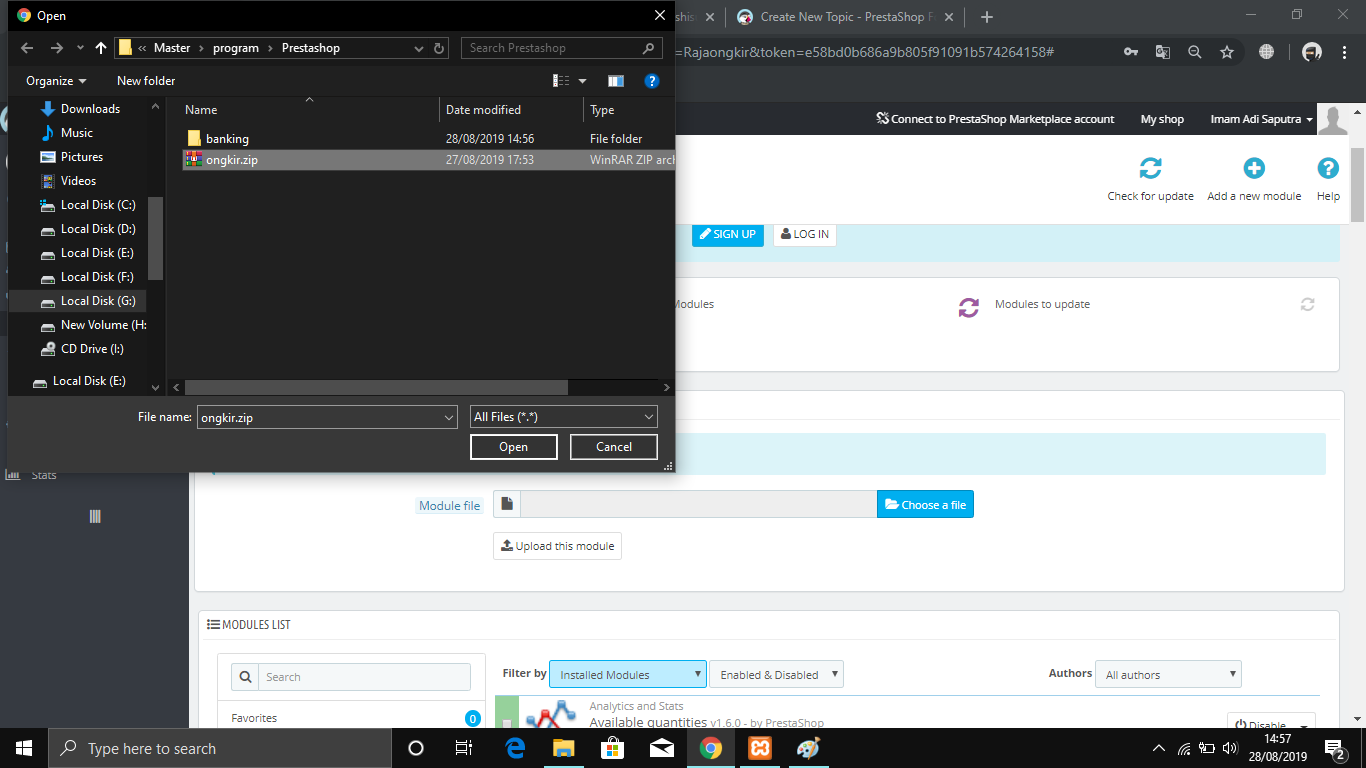1366x768 pixels.
Task: Click the saved passwords key icon
Action: tap(1131, 52)
